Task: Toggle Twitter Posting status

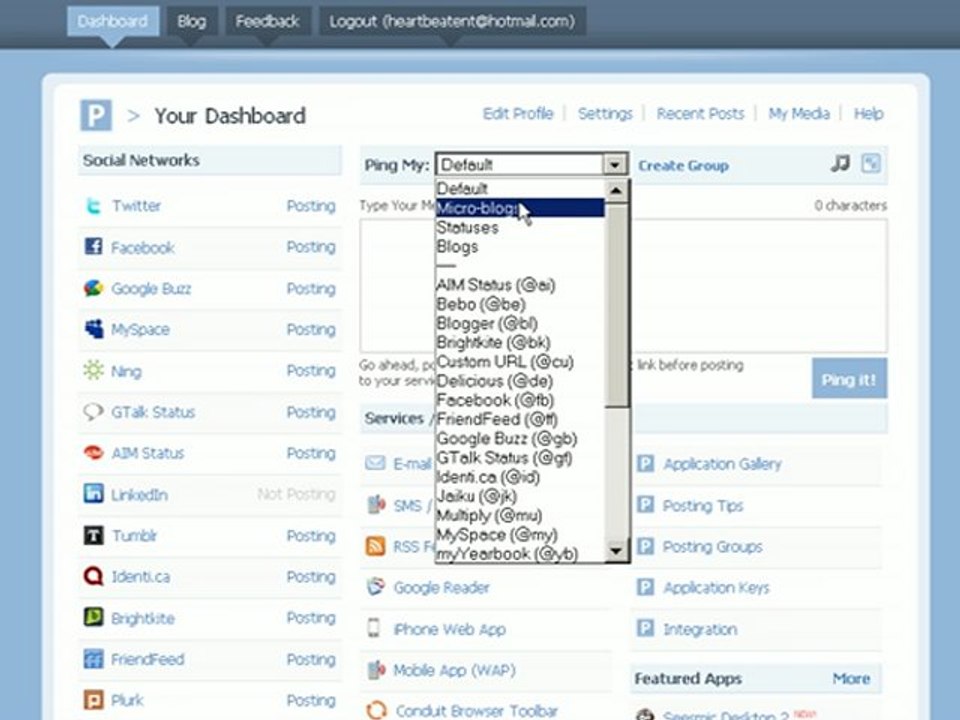Action: pyautogui.click(x=311, y=206)
